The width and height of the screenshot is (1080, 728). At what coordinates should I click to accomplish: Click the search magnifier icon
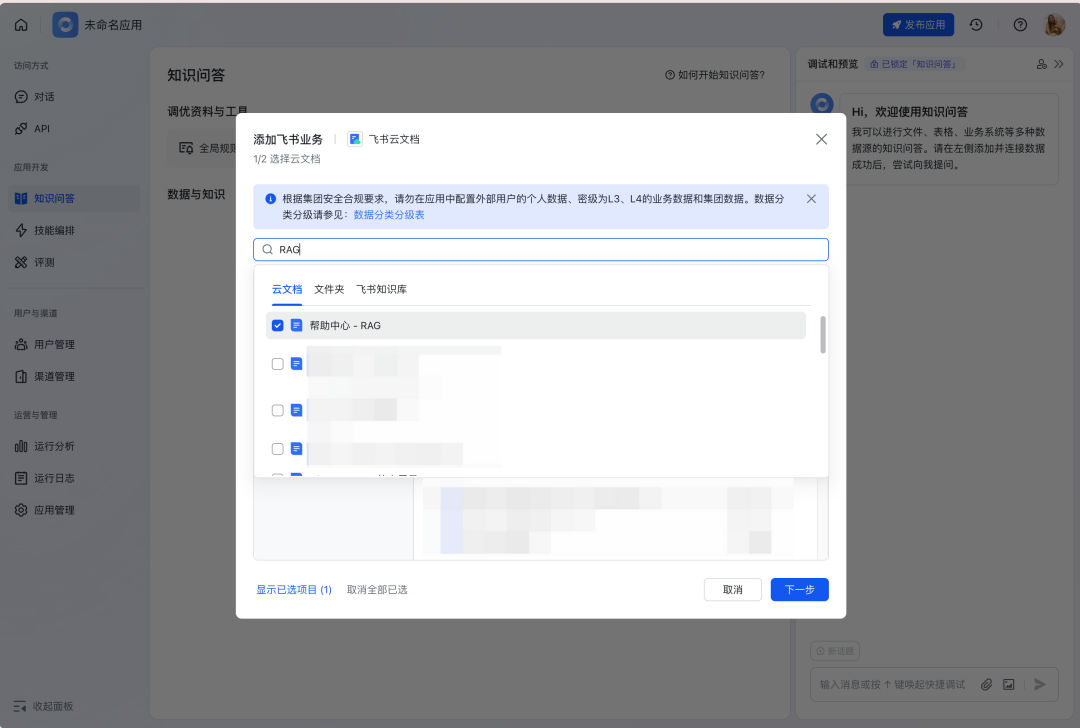pos(267,249)
